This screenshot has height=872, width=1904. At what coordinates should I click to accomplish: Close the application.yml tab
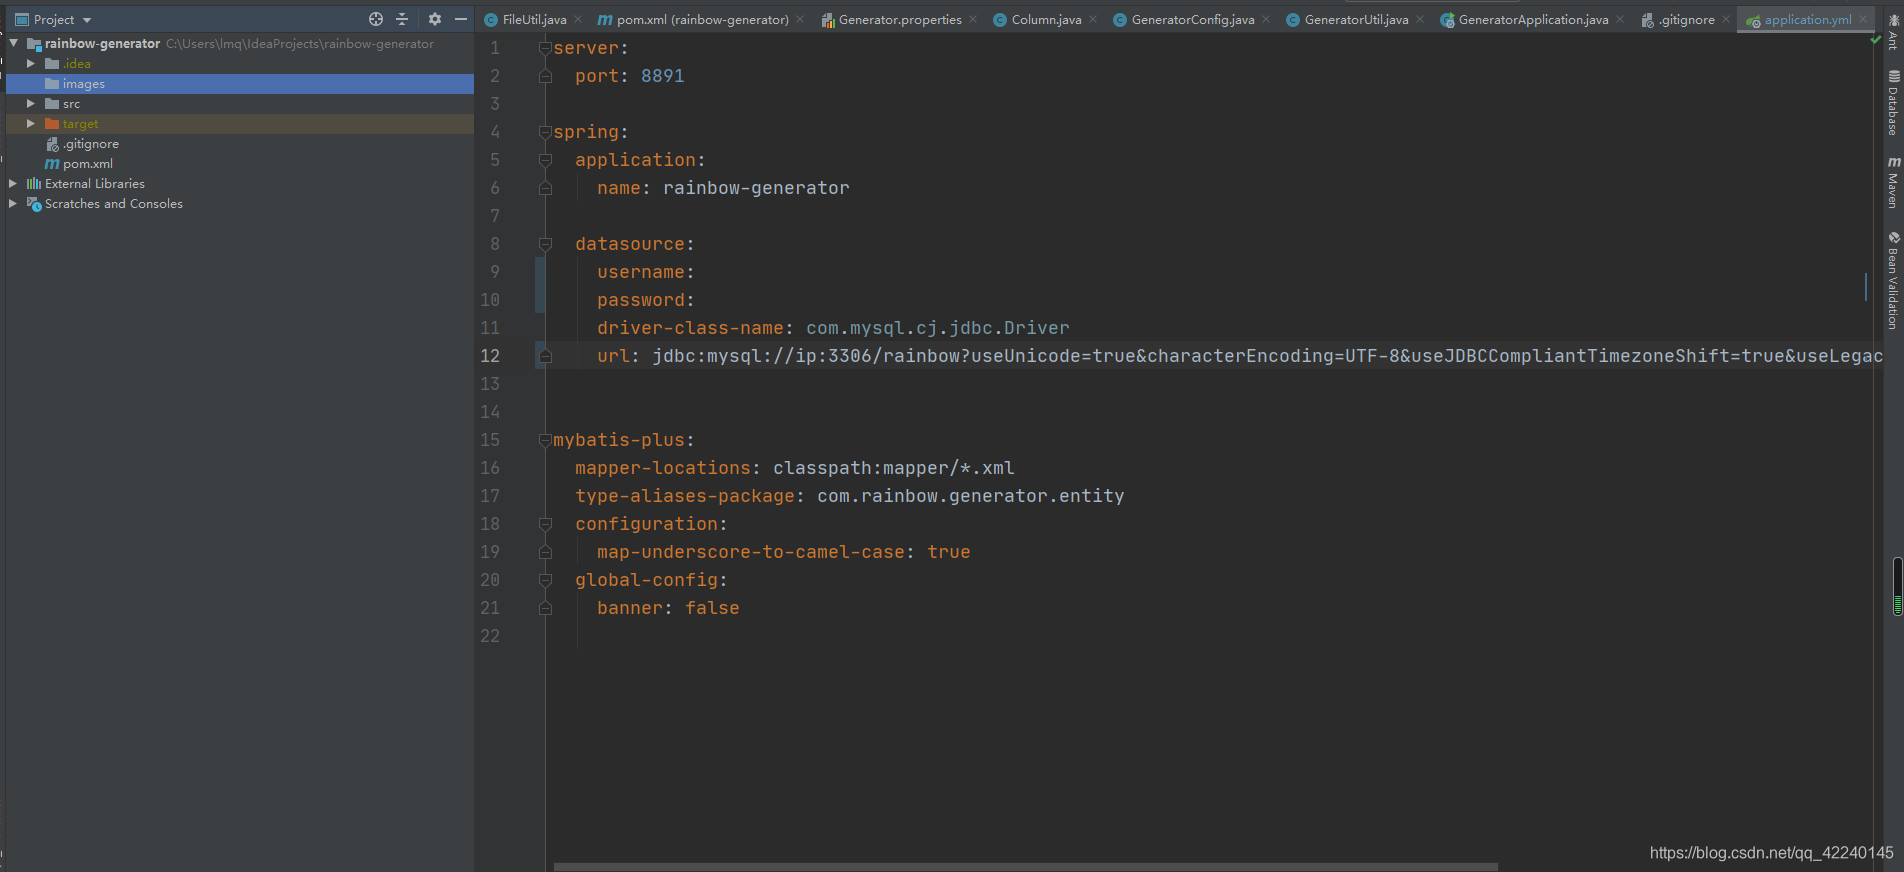[x=1863, y=19]
